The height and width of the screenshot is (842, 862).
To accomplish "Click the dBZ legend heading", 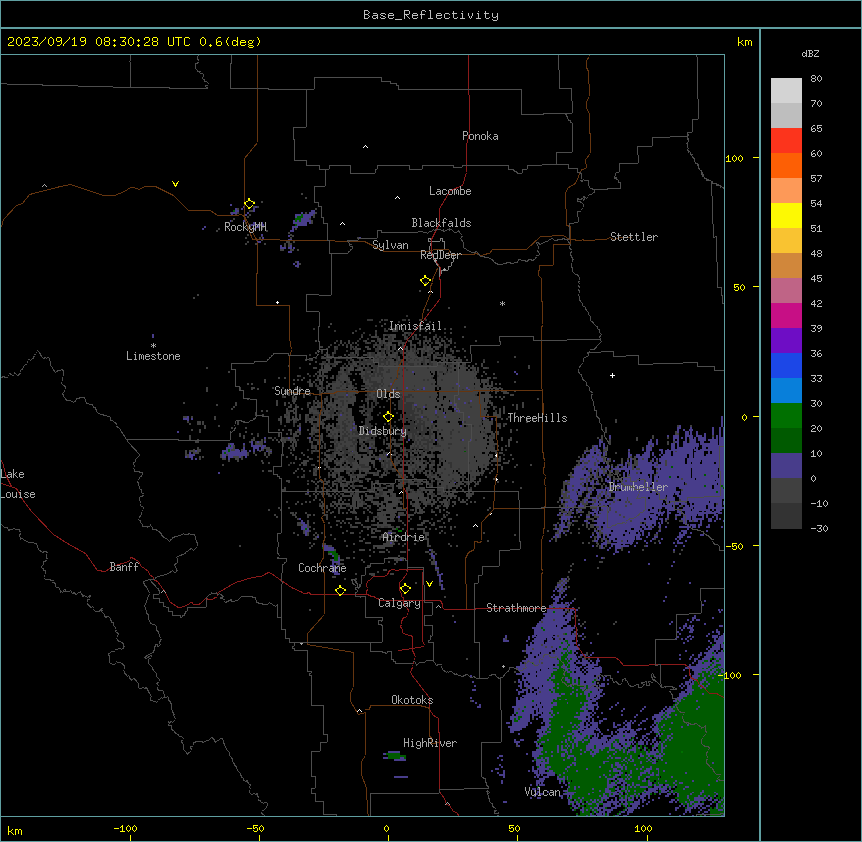I will (x=810, y=53).
